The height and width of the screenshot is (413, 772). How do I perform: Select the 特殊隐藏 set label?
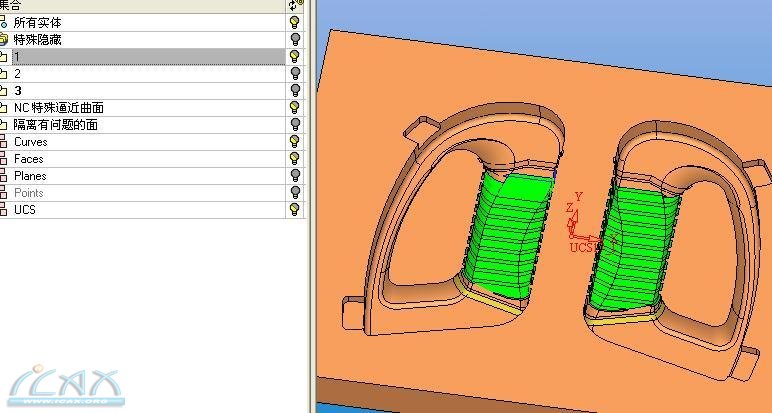37,39
